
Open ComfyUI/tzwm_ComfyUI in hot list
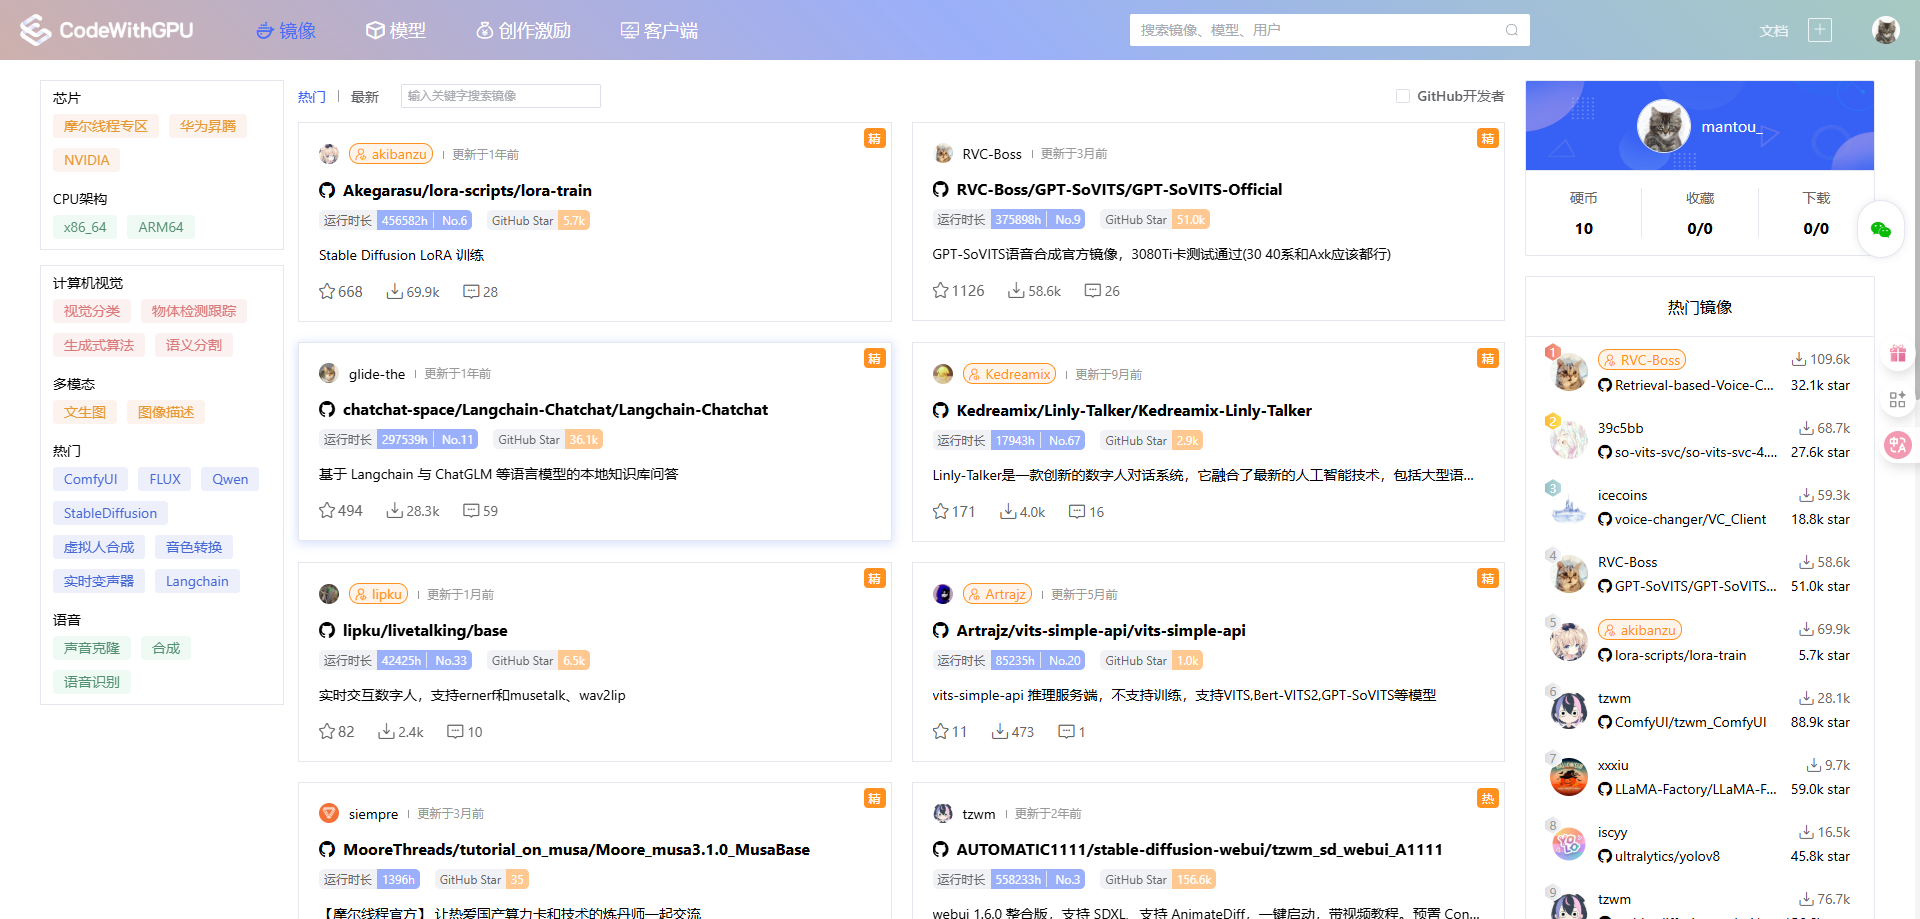coord(1690,722)
